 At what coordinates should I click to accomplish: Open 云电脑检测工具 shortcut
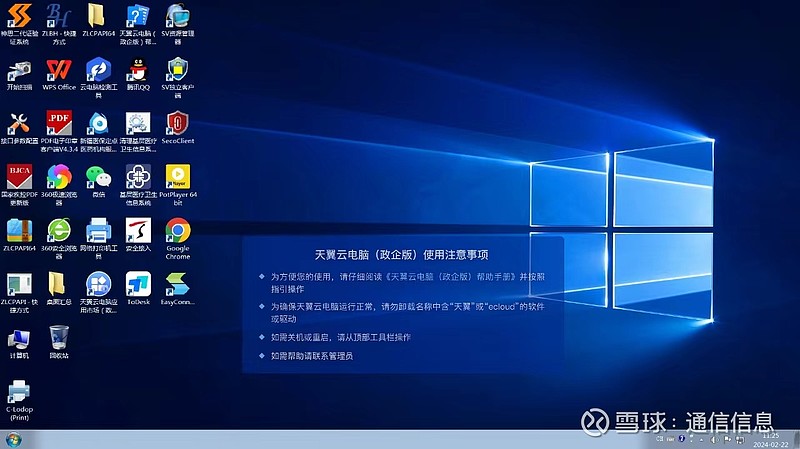[98, 78]
